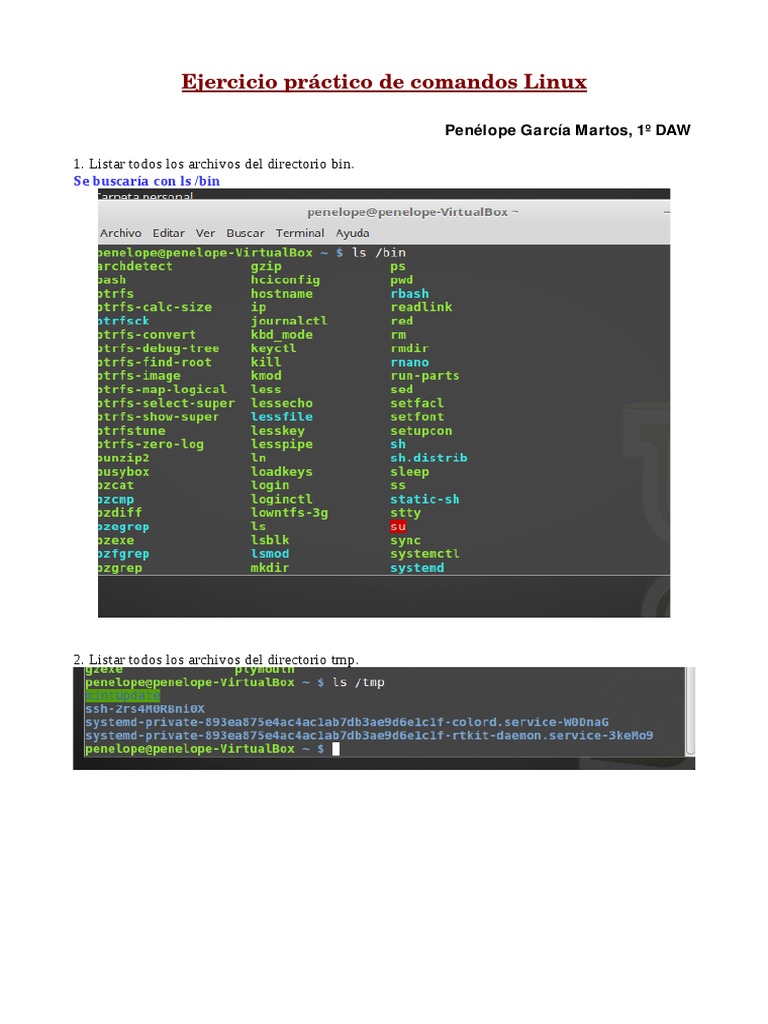Select the 'lesspipe' entry in the listing

point(281,445)
